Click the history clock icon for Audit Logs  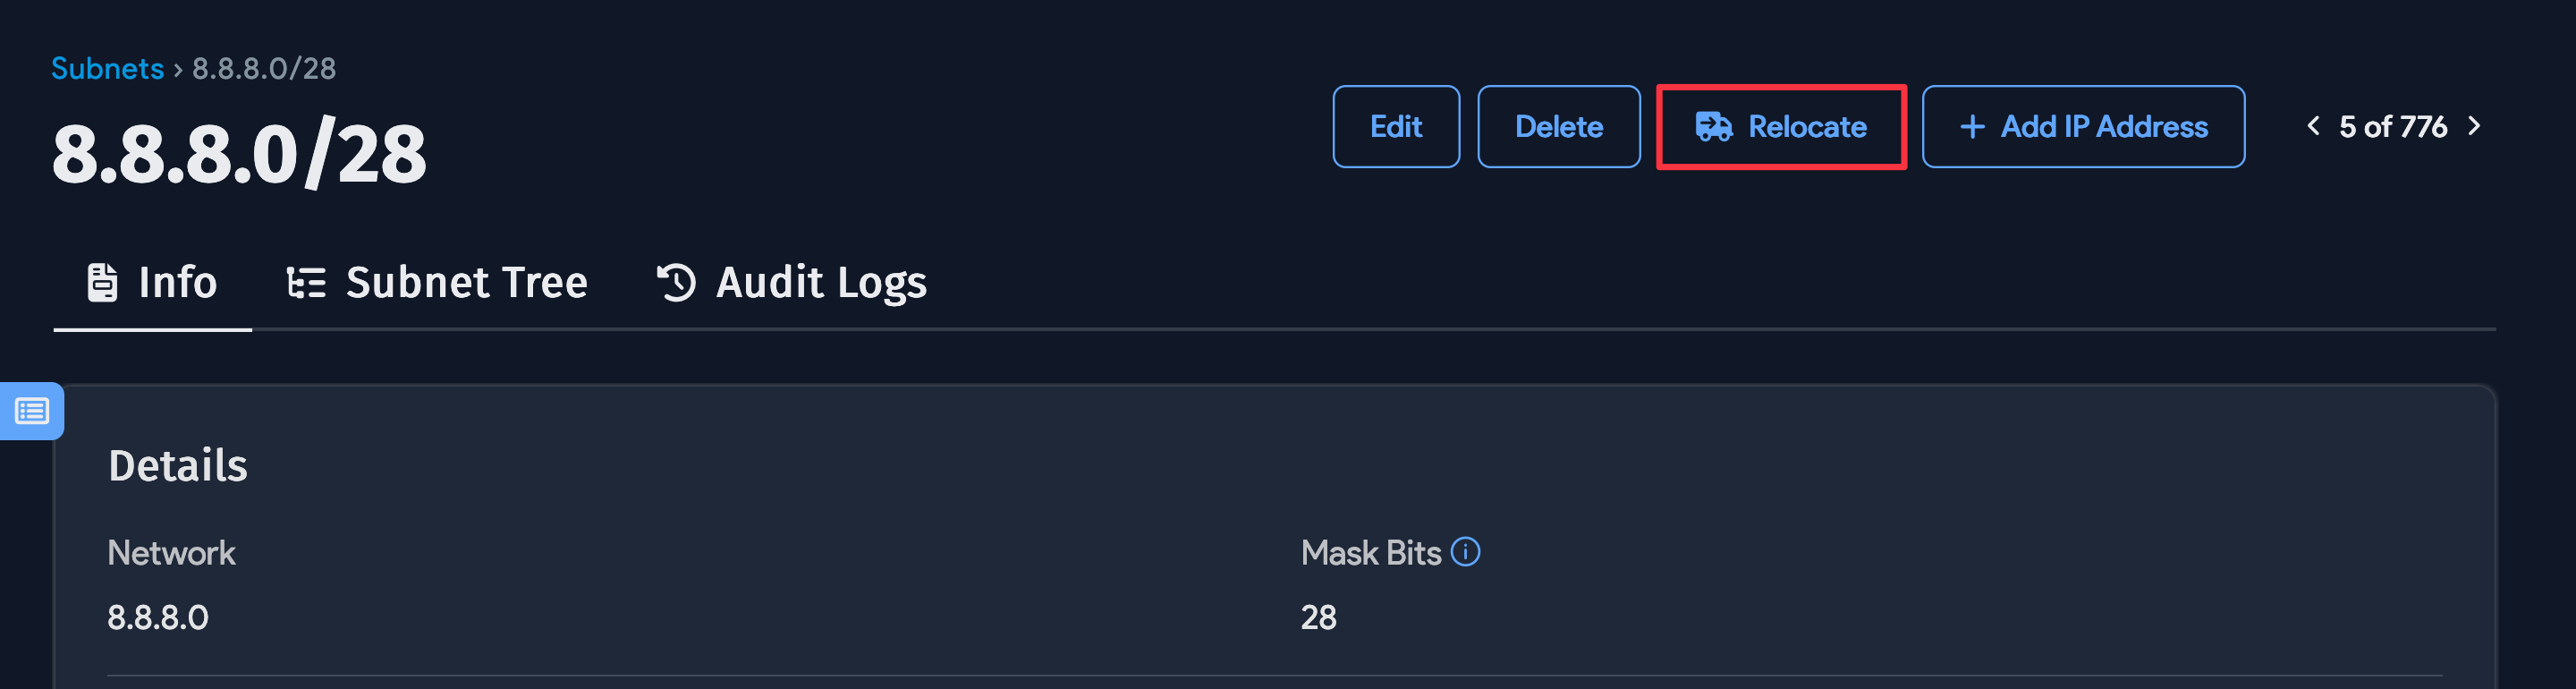(676, 283)
